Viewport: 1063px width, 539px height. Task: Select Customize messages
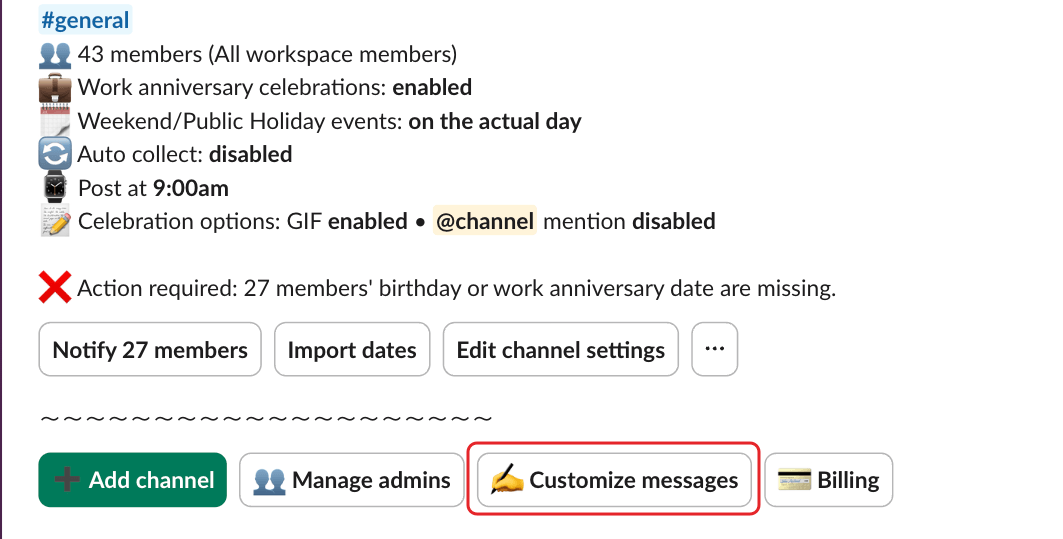pos(614,480)
